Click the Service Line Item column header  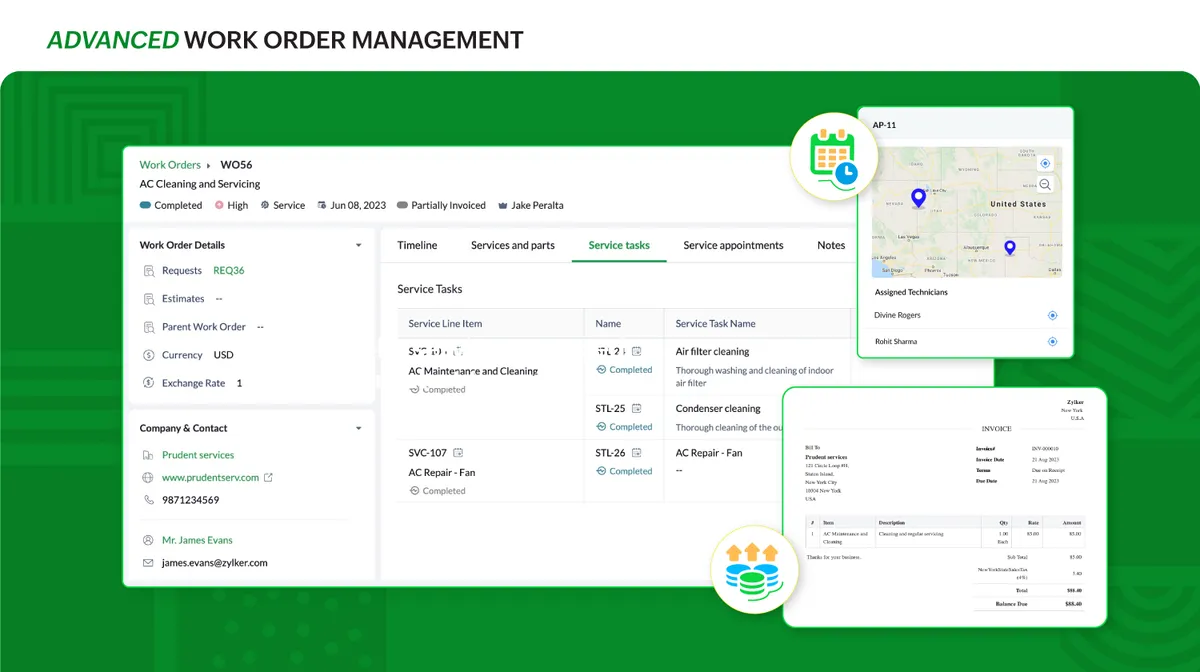click(x=445, y=324)
